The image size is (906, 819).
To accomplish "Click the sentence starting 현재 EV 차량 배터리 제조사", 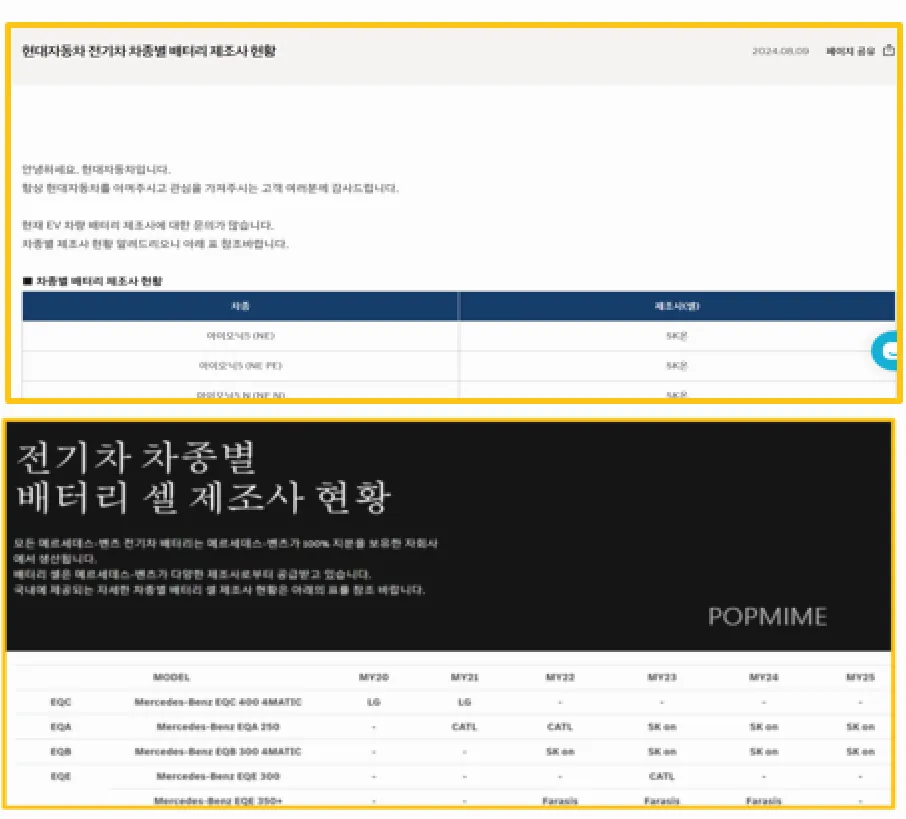I will (148, 225).
